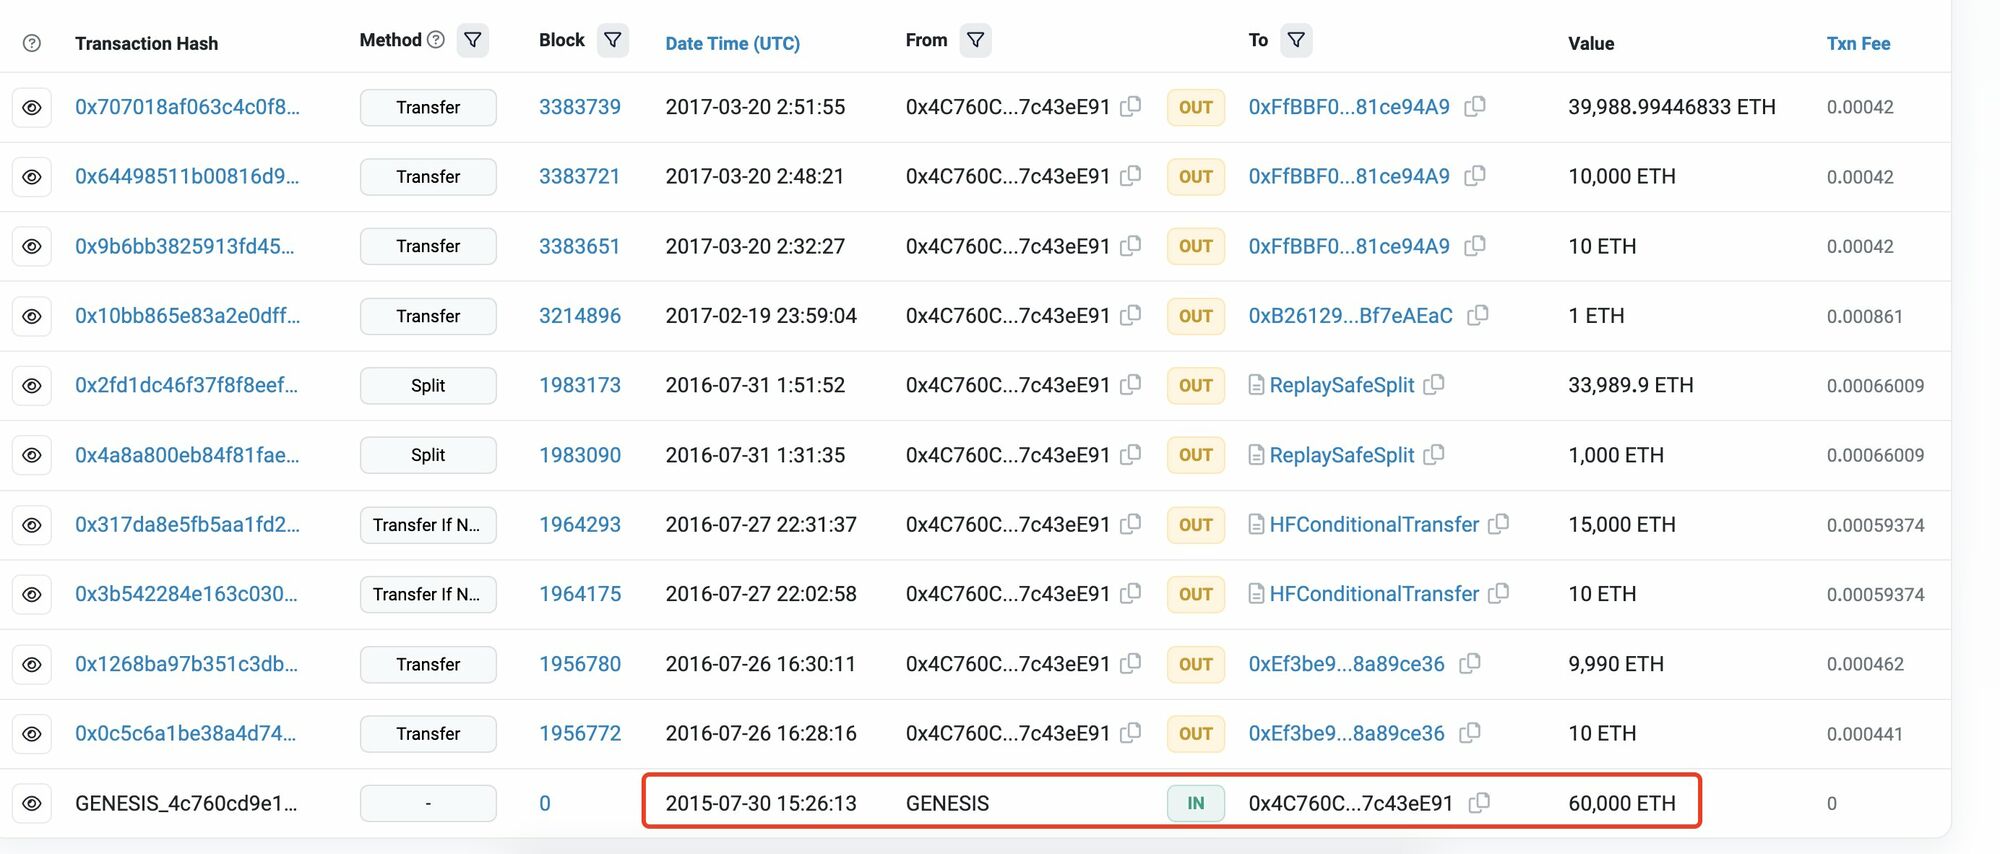Open the Block column filter
Viewport: 2000px width, 854px height.
click(613, 40)
